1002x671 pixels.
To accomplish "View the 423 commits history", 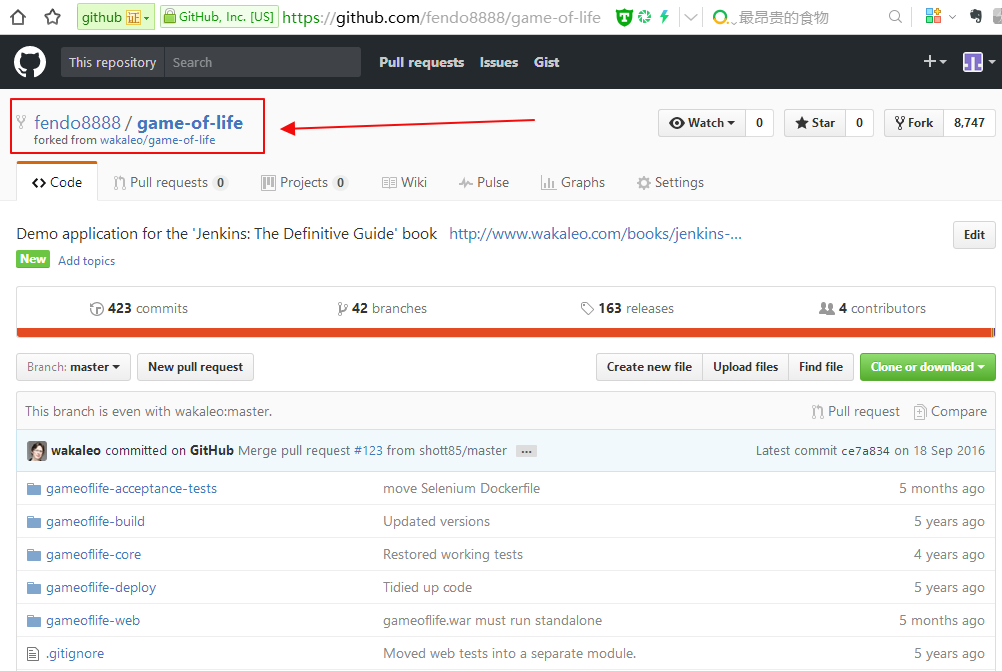I will pos(139,309).
